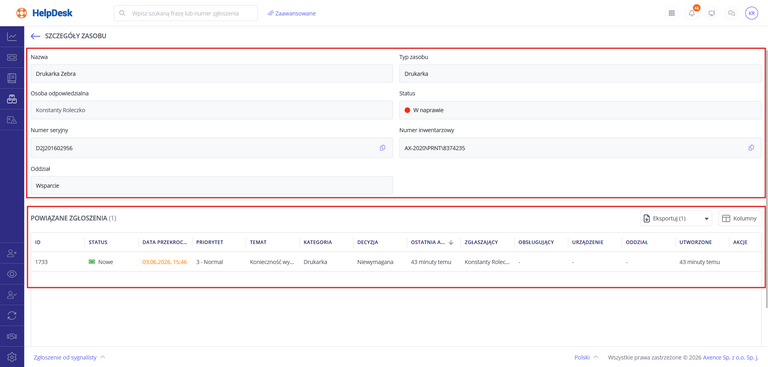The height and width of the screenshot is (367, 768).
Task: Click the Niewymagana decision cell
Action: click(375, 262)
